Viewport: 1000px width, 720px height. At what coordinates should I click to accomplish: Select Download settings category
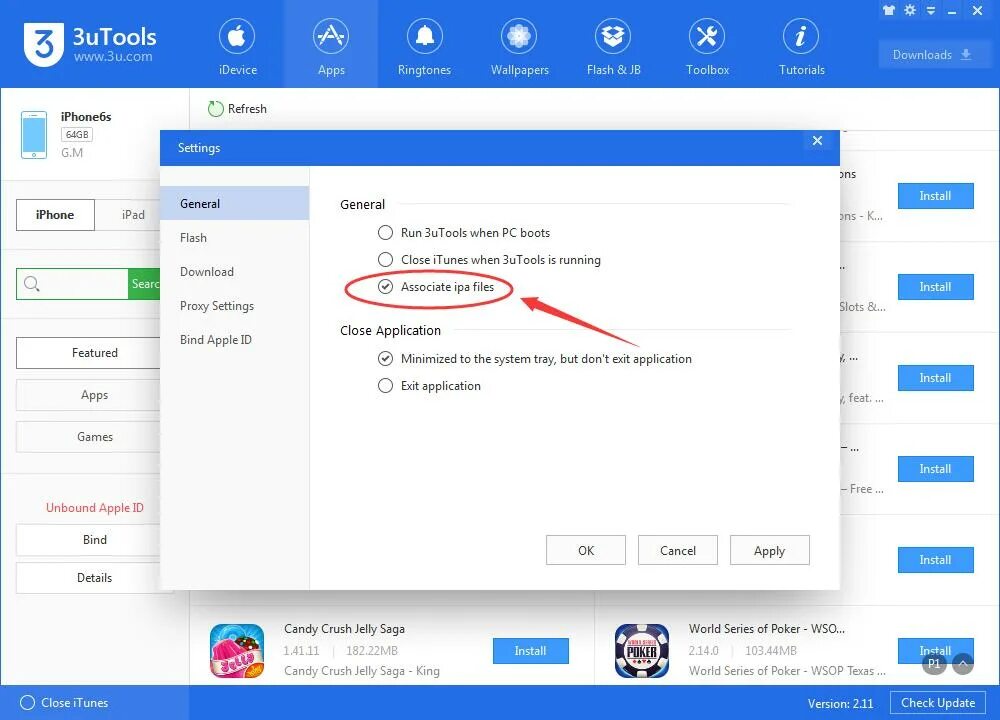point(235,272)
